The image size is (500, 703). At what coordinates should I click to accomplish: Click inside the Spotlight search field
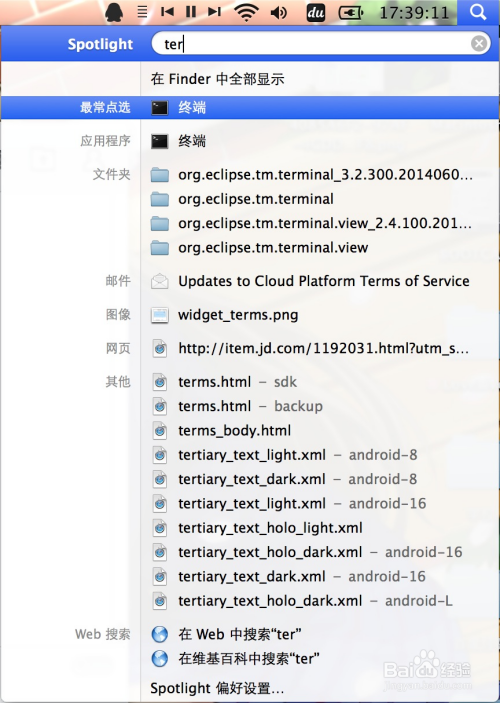point(321,44)
